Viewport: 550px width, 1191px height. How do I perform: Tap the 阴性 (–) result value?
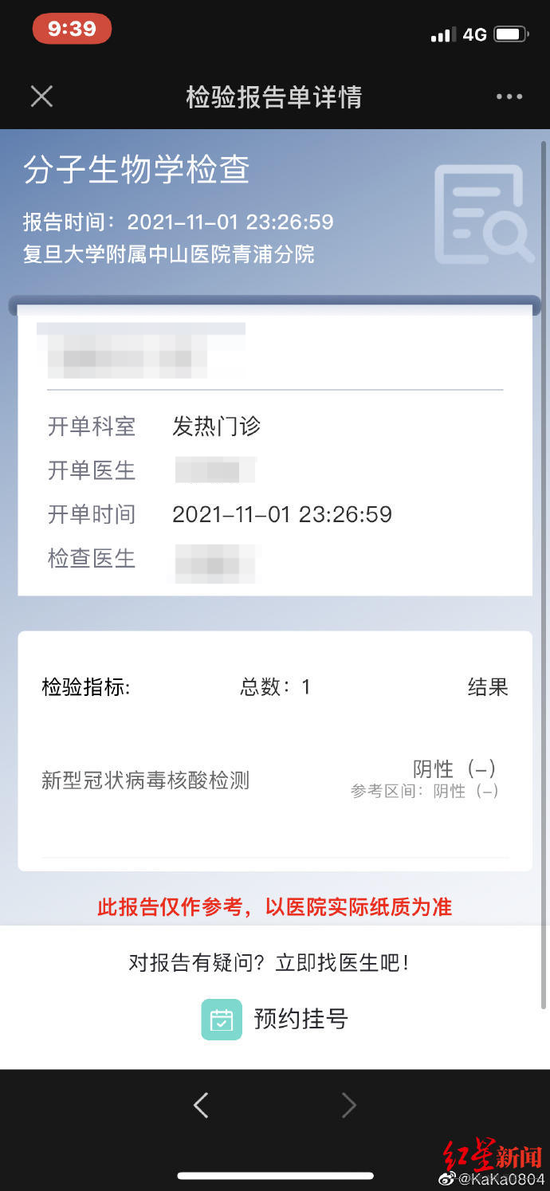(454, 769)
